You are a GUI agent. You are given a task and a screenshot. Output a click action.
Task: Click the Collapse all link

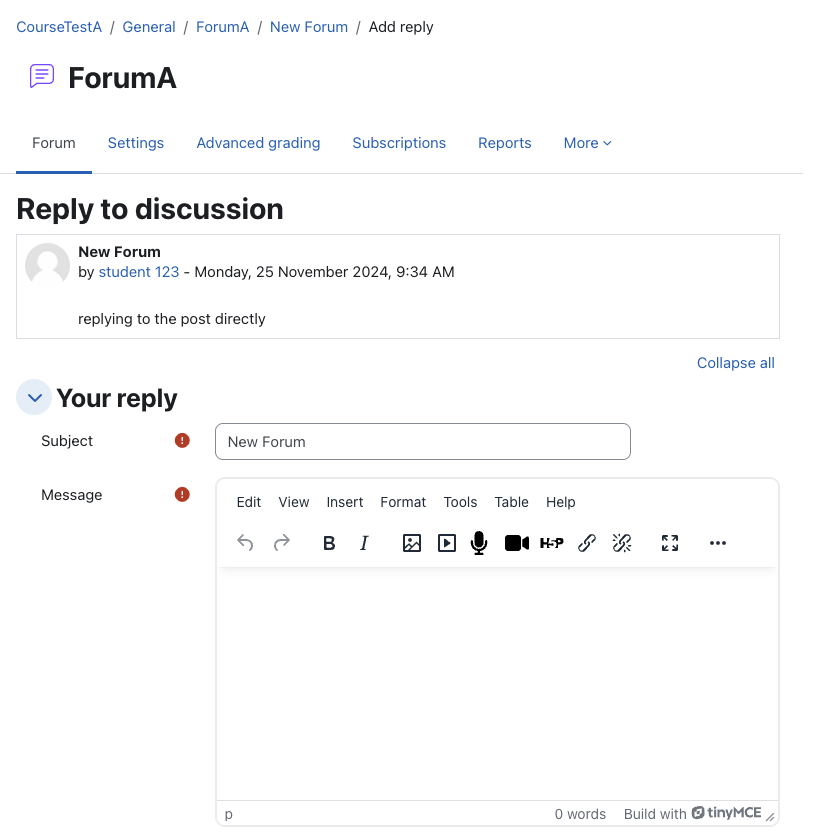[x=736, y=363]
